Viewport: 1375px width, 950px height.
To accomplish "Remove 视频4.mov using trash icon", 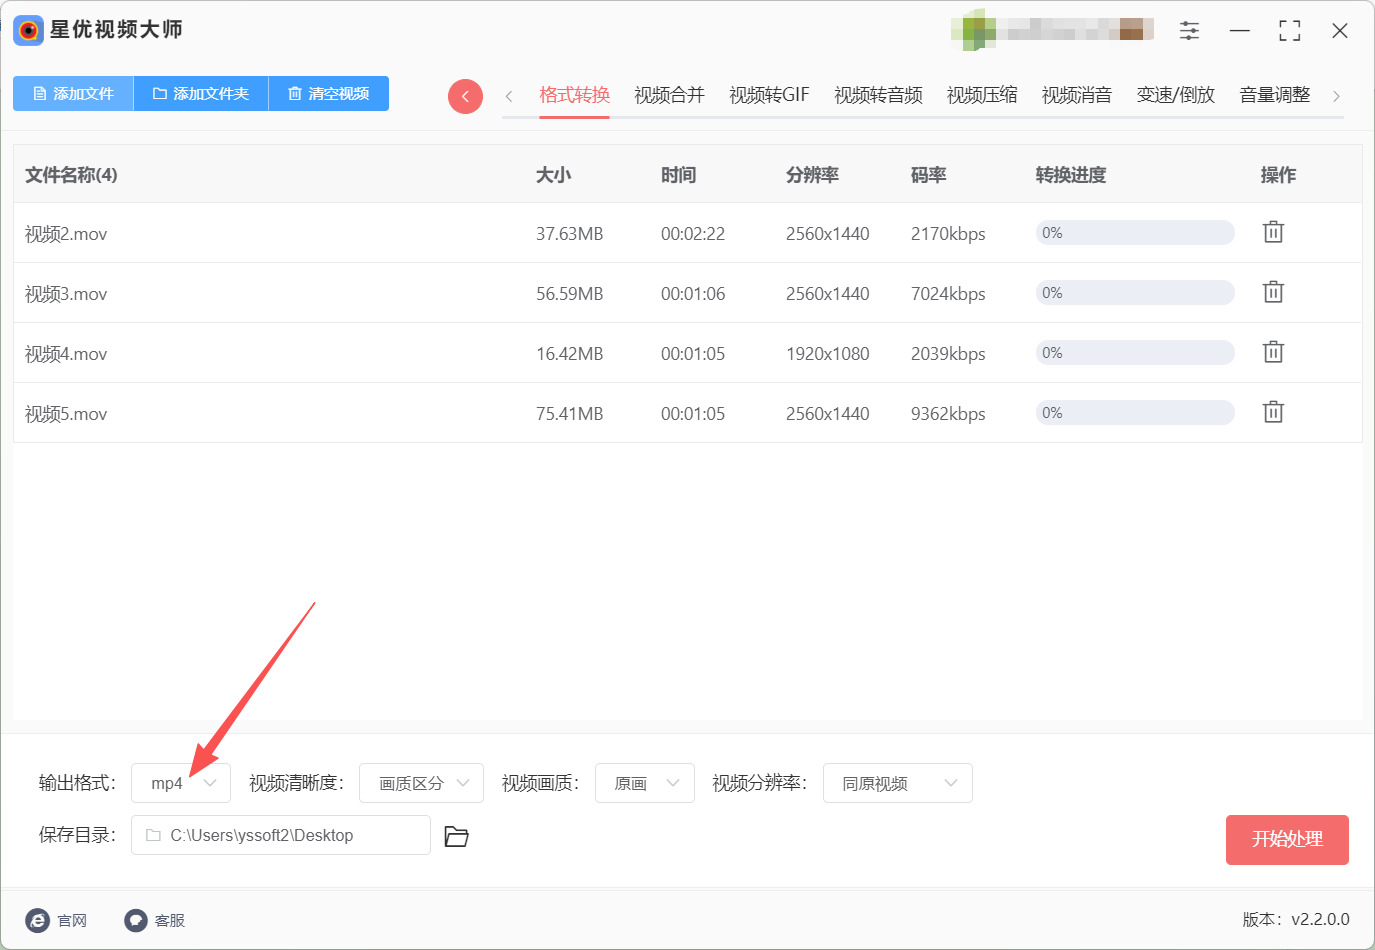I will (x=1273, y=352).
